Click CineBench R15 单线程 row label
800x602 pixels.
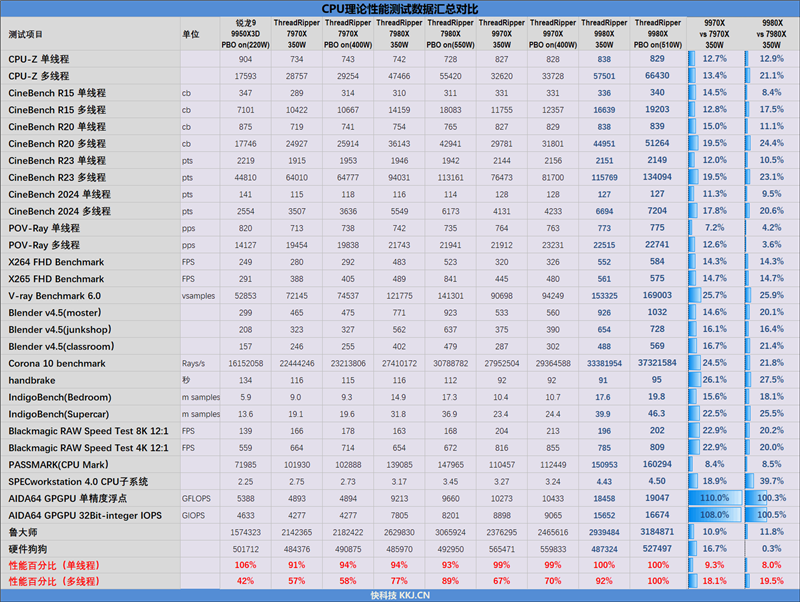[57, 93]
